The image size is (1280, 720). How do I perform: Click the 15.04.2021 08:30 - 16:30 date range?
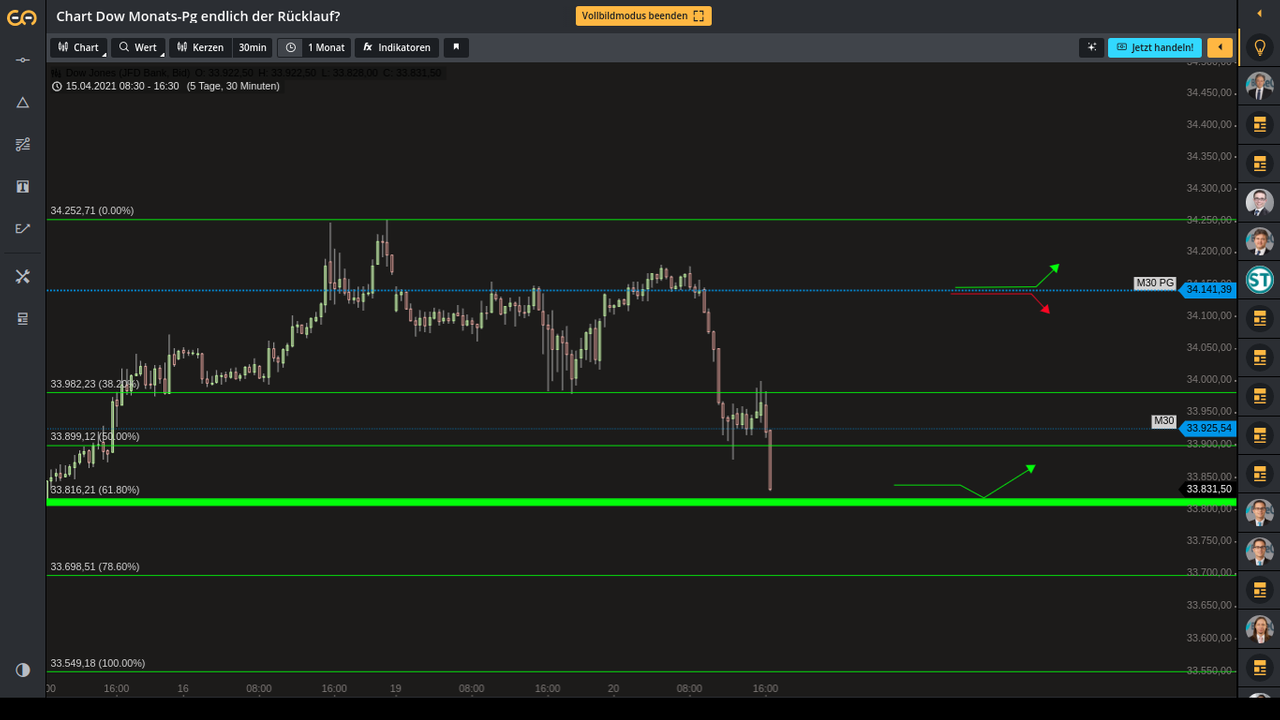[122, 86]
